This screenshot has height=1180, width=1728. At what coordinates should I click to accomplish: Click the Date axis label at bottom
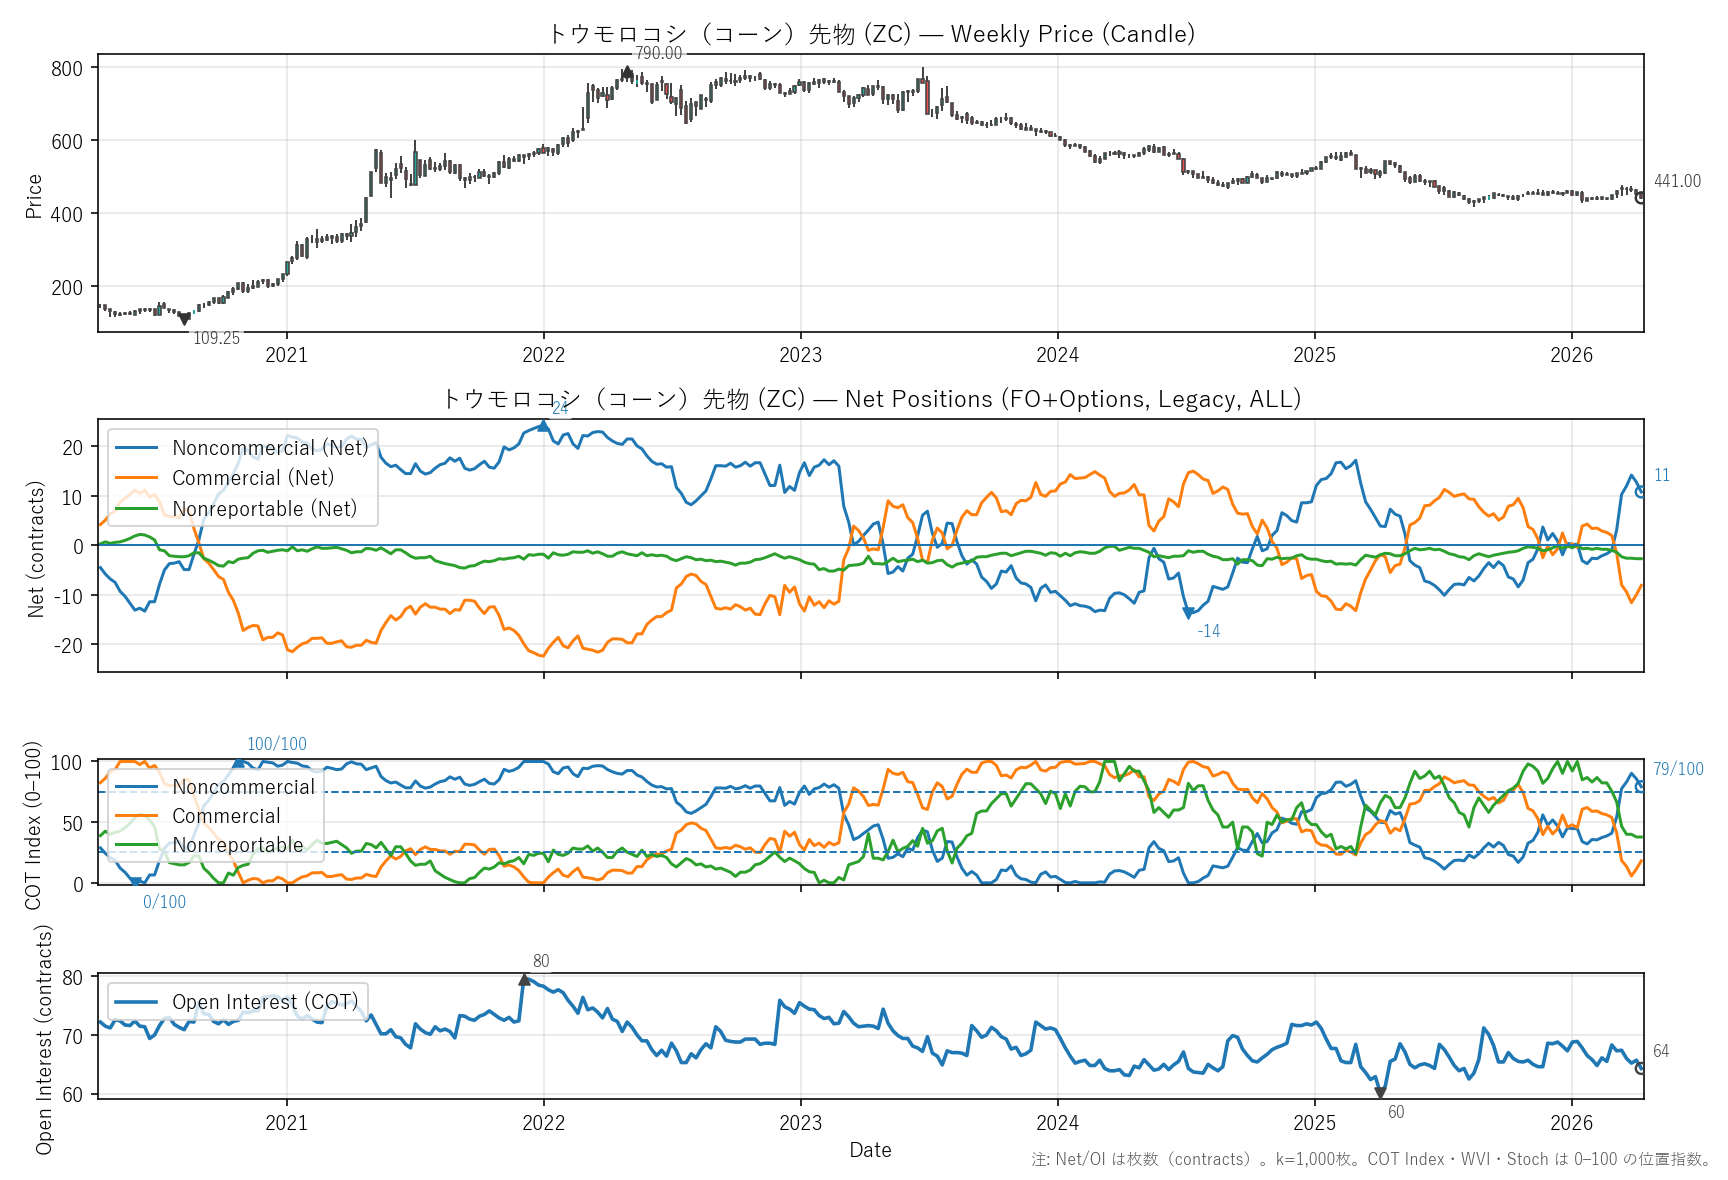tap(870, 1150)
